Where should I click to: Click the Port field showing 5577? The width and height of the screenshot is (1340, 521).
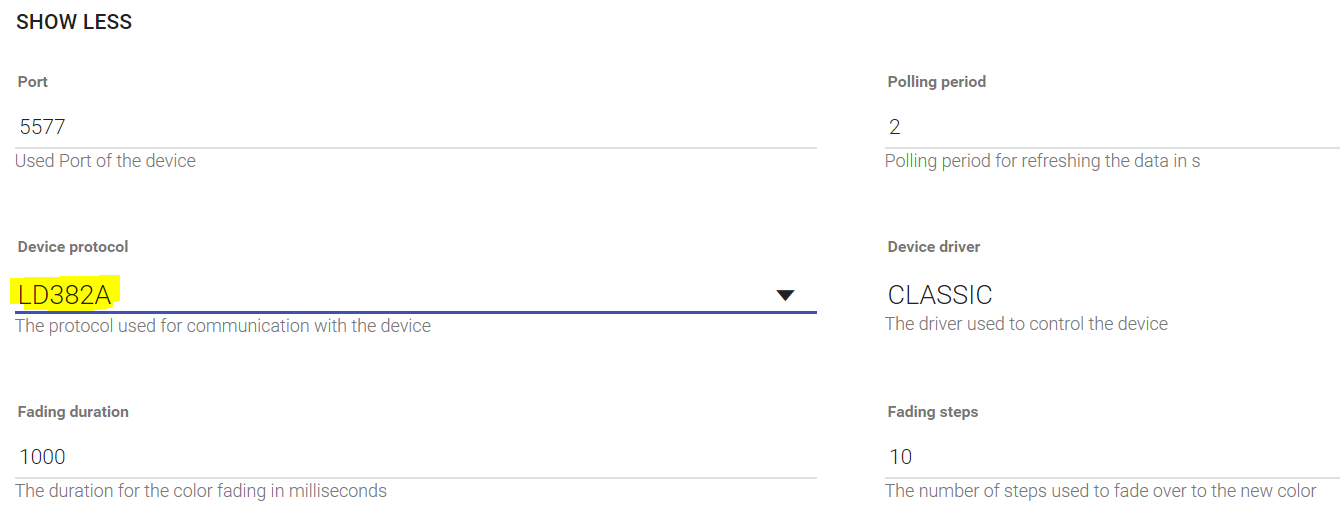[415, 127]
